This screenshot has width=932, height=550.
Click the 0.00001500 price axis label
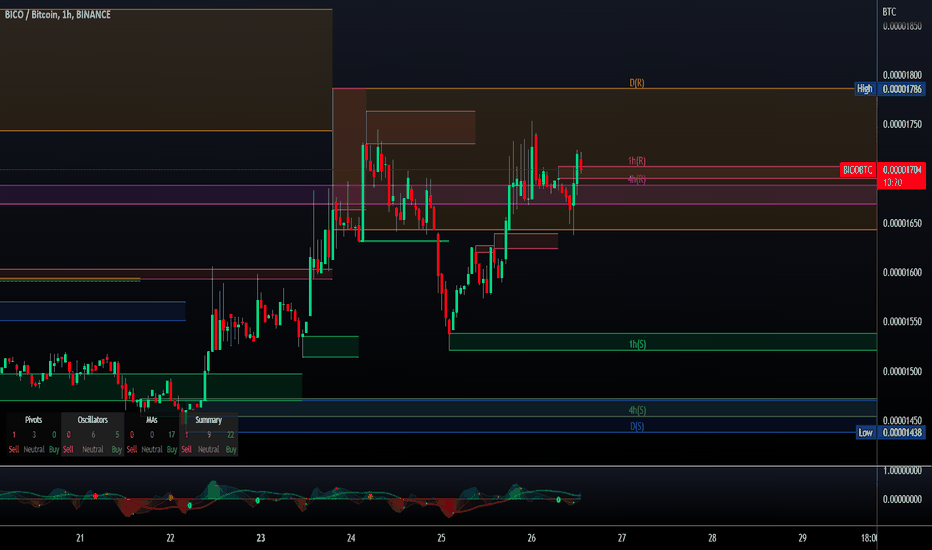[x=902, y=372]
